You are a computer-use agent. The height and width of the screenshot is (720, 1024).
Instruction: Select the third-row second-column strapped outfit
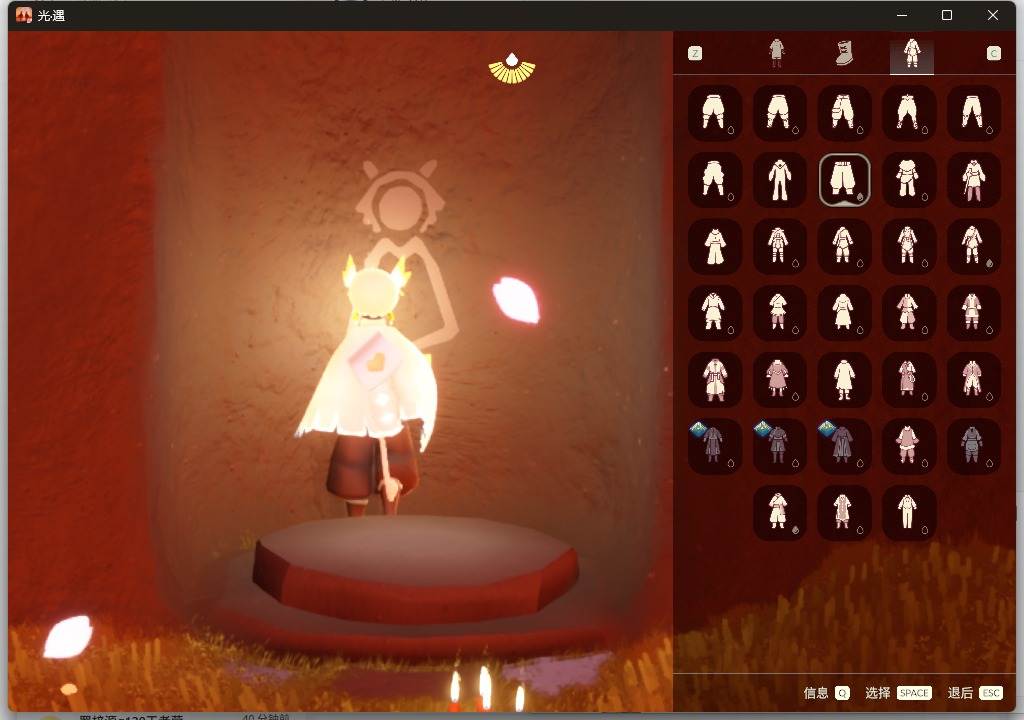click(779, 246)
